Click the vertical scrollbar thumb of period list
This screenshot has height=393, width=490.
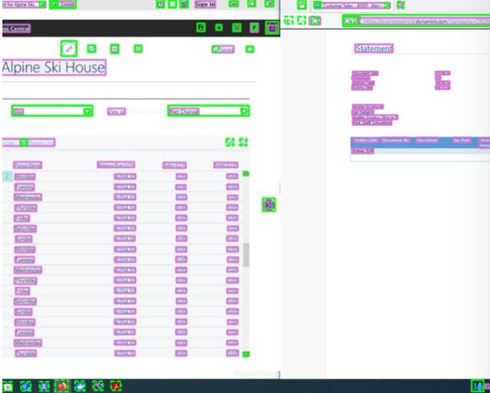tap(246, 255)
